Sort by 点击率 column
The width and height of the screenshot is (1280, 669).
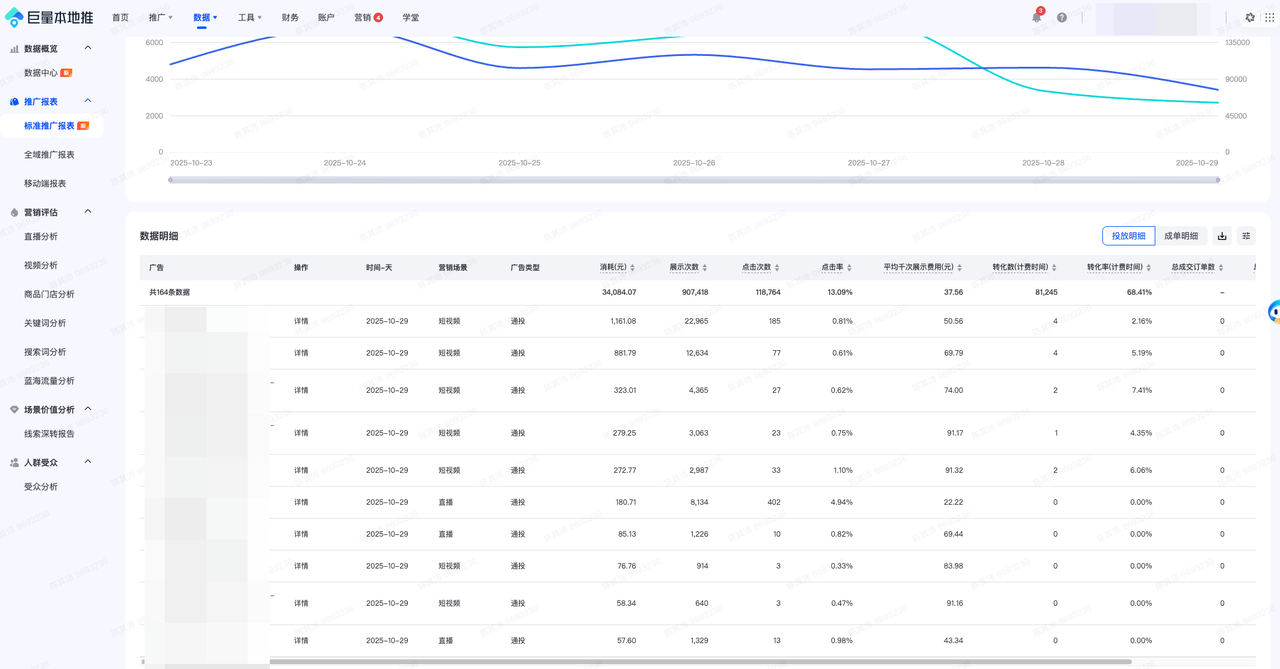pos(849,268)
